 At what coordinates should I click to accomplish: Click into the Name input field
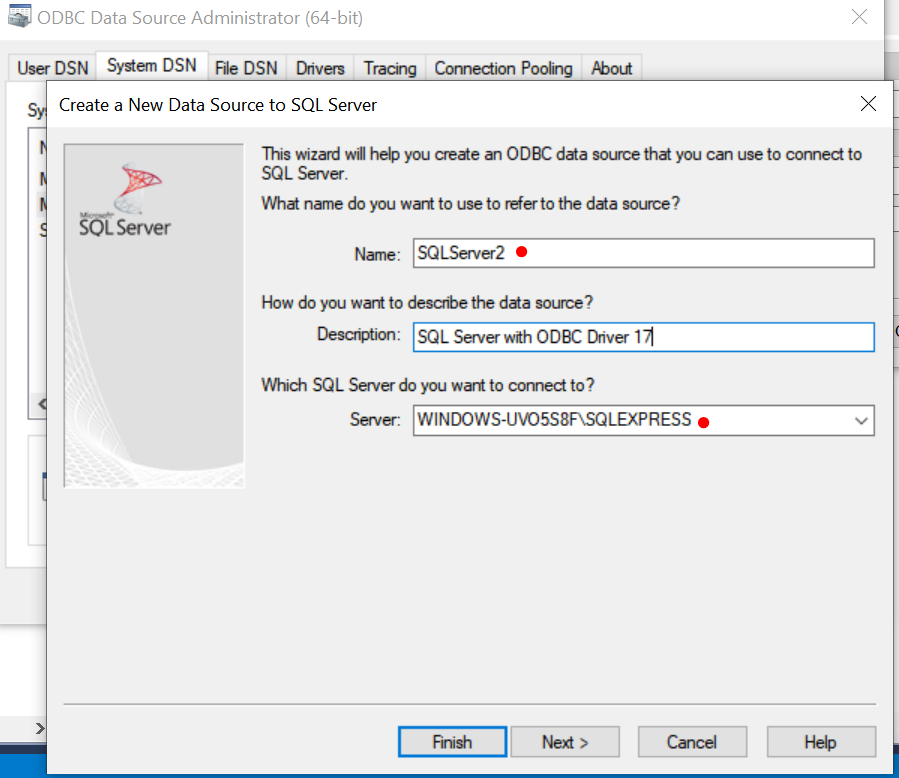643,253
